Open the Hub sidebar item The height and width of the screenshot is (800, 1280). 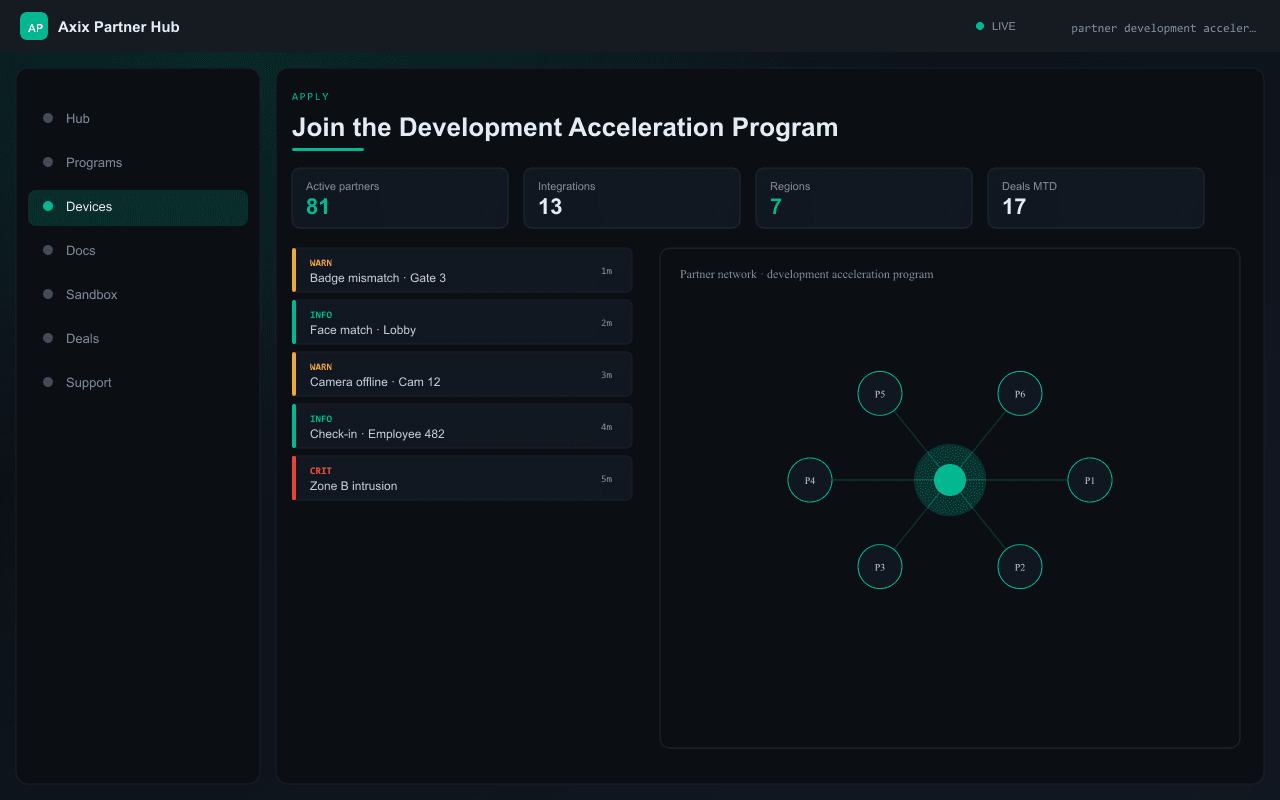138,118
